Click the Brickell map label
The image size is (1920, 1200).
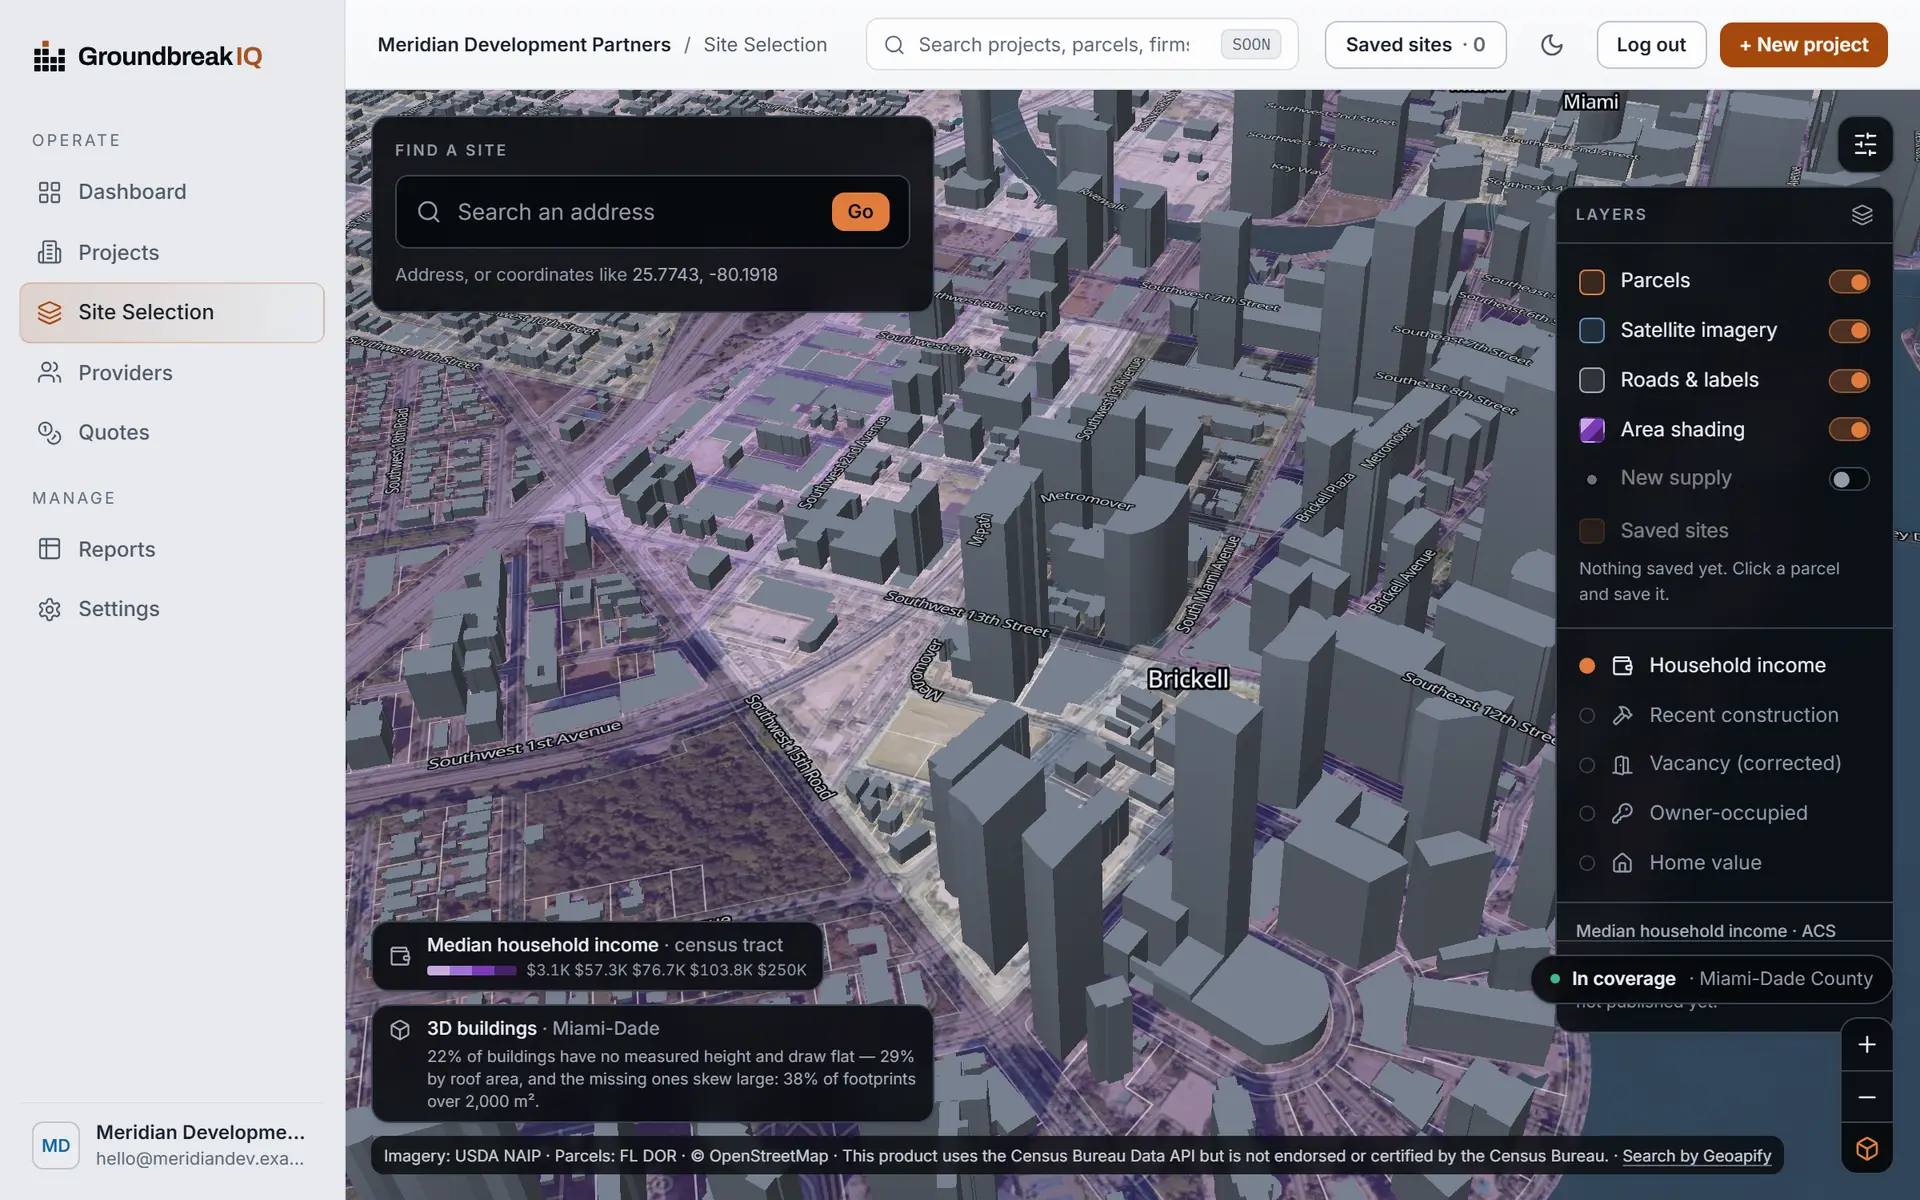click(x=1188, y=680)
